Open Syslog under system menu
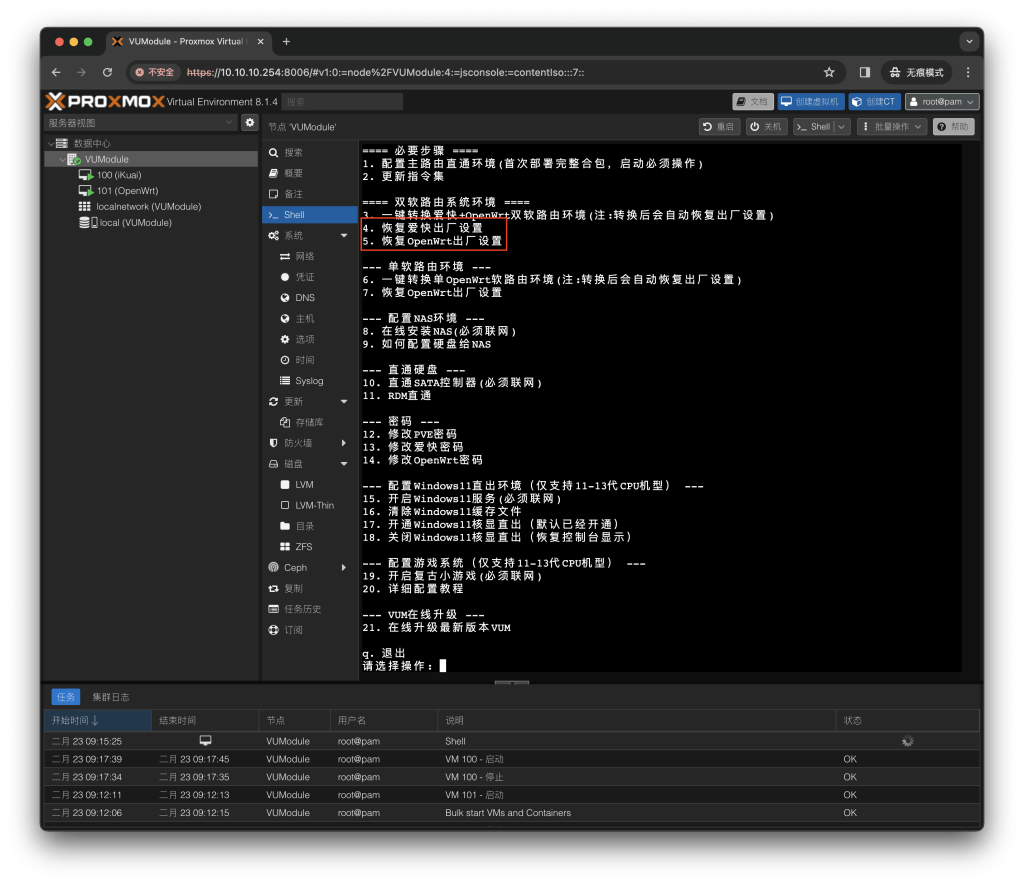The image size is (1024, 884). 308,381
